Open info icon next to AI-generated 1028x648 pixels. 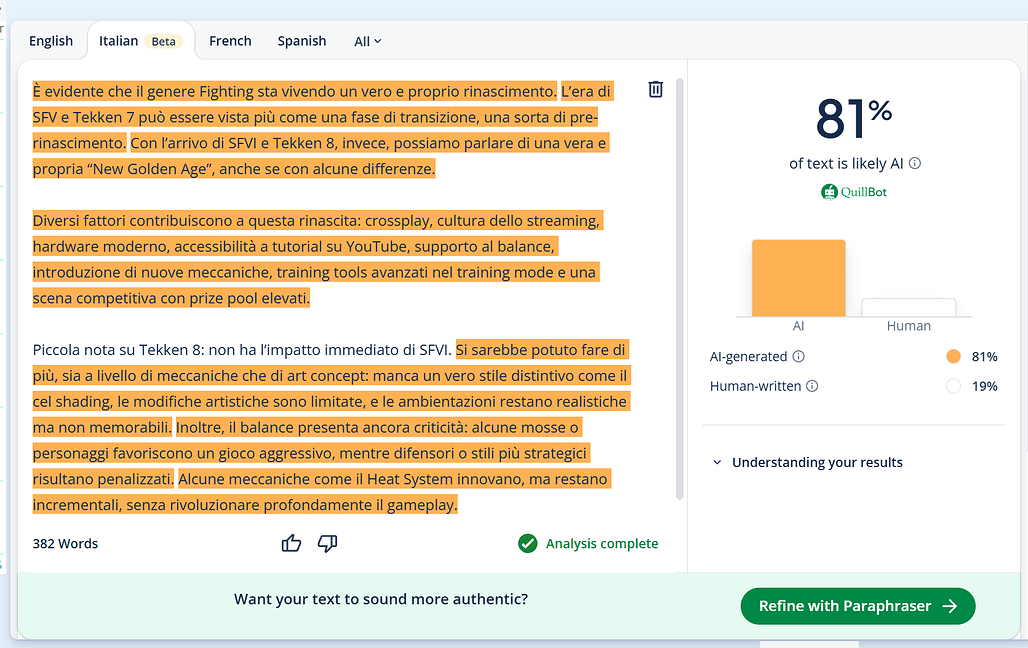point(799,356)
